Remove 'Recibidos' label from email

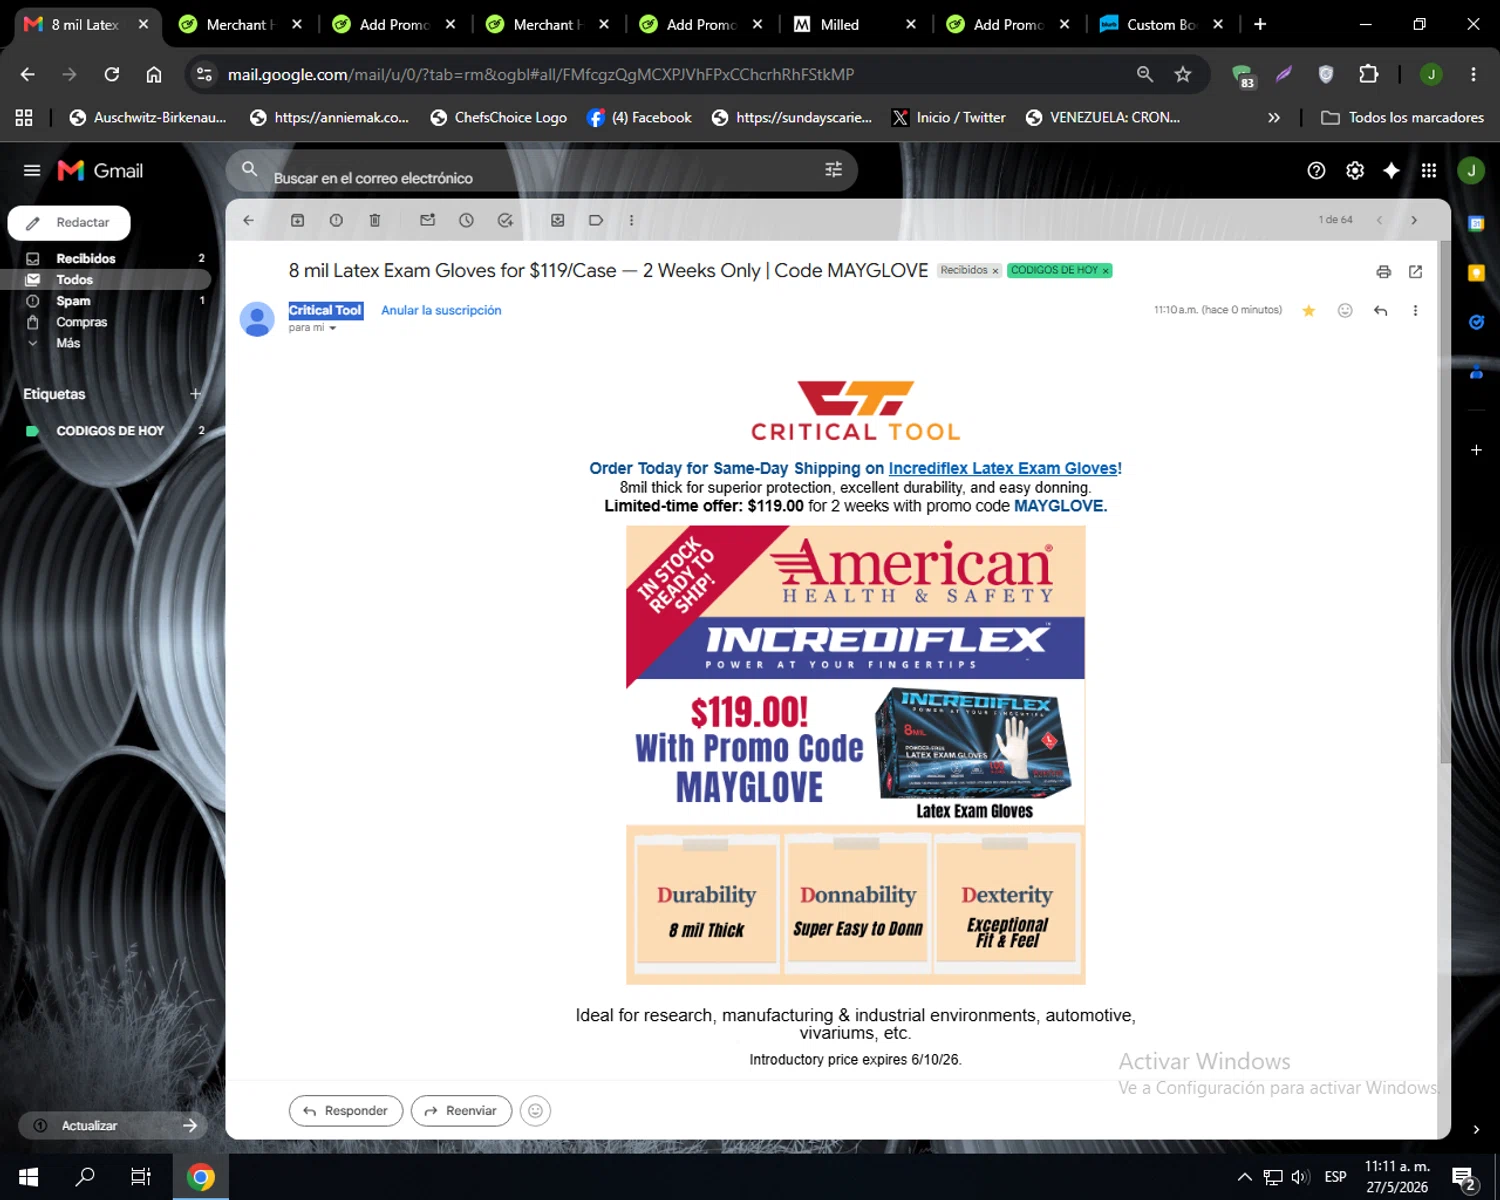pos(995,271)
